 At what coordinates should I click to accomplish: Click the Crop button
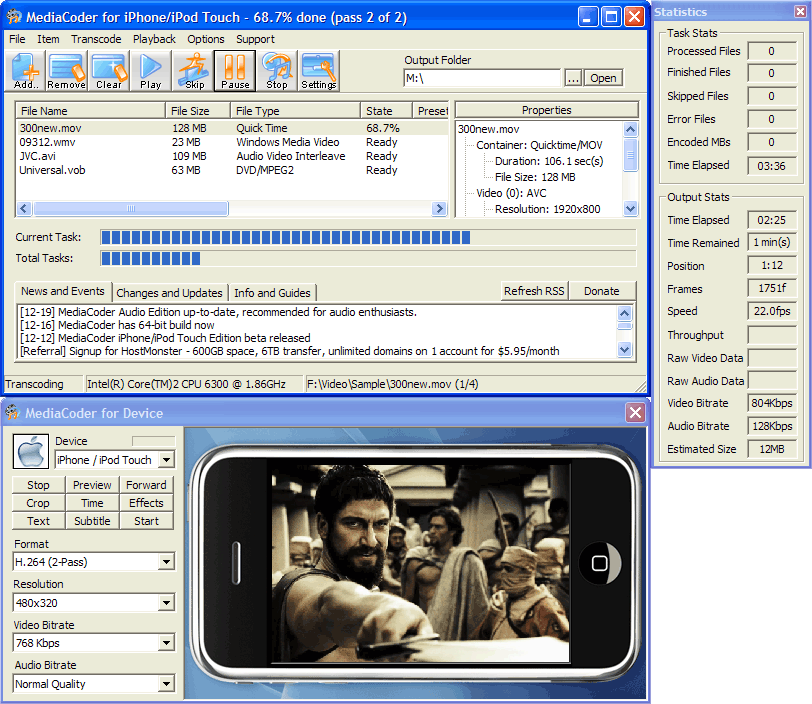38,503
